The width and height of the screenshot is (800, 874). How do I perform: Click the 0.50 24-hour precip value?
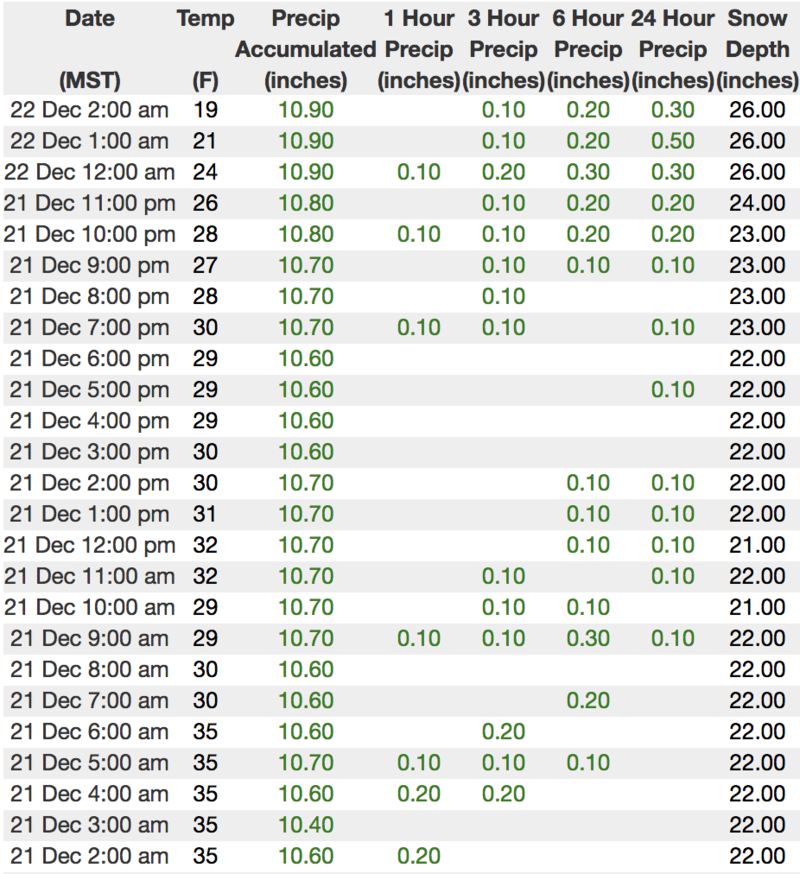coord(673,141)
